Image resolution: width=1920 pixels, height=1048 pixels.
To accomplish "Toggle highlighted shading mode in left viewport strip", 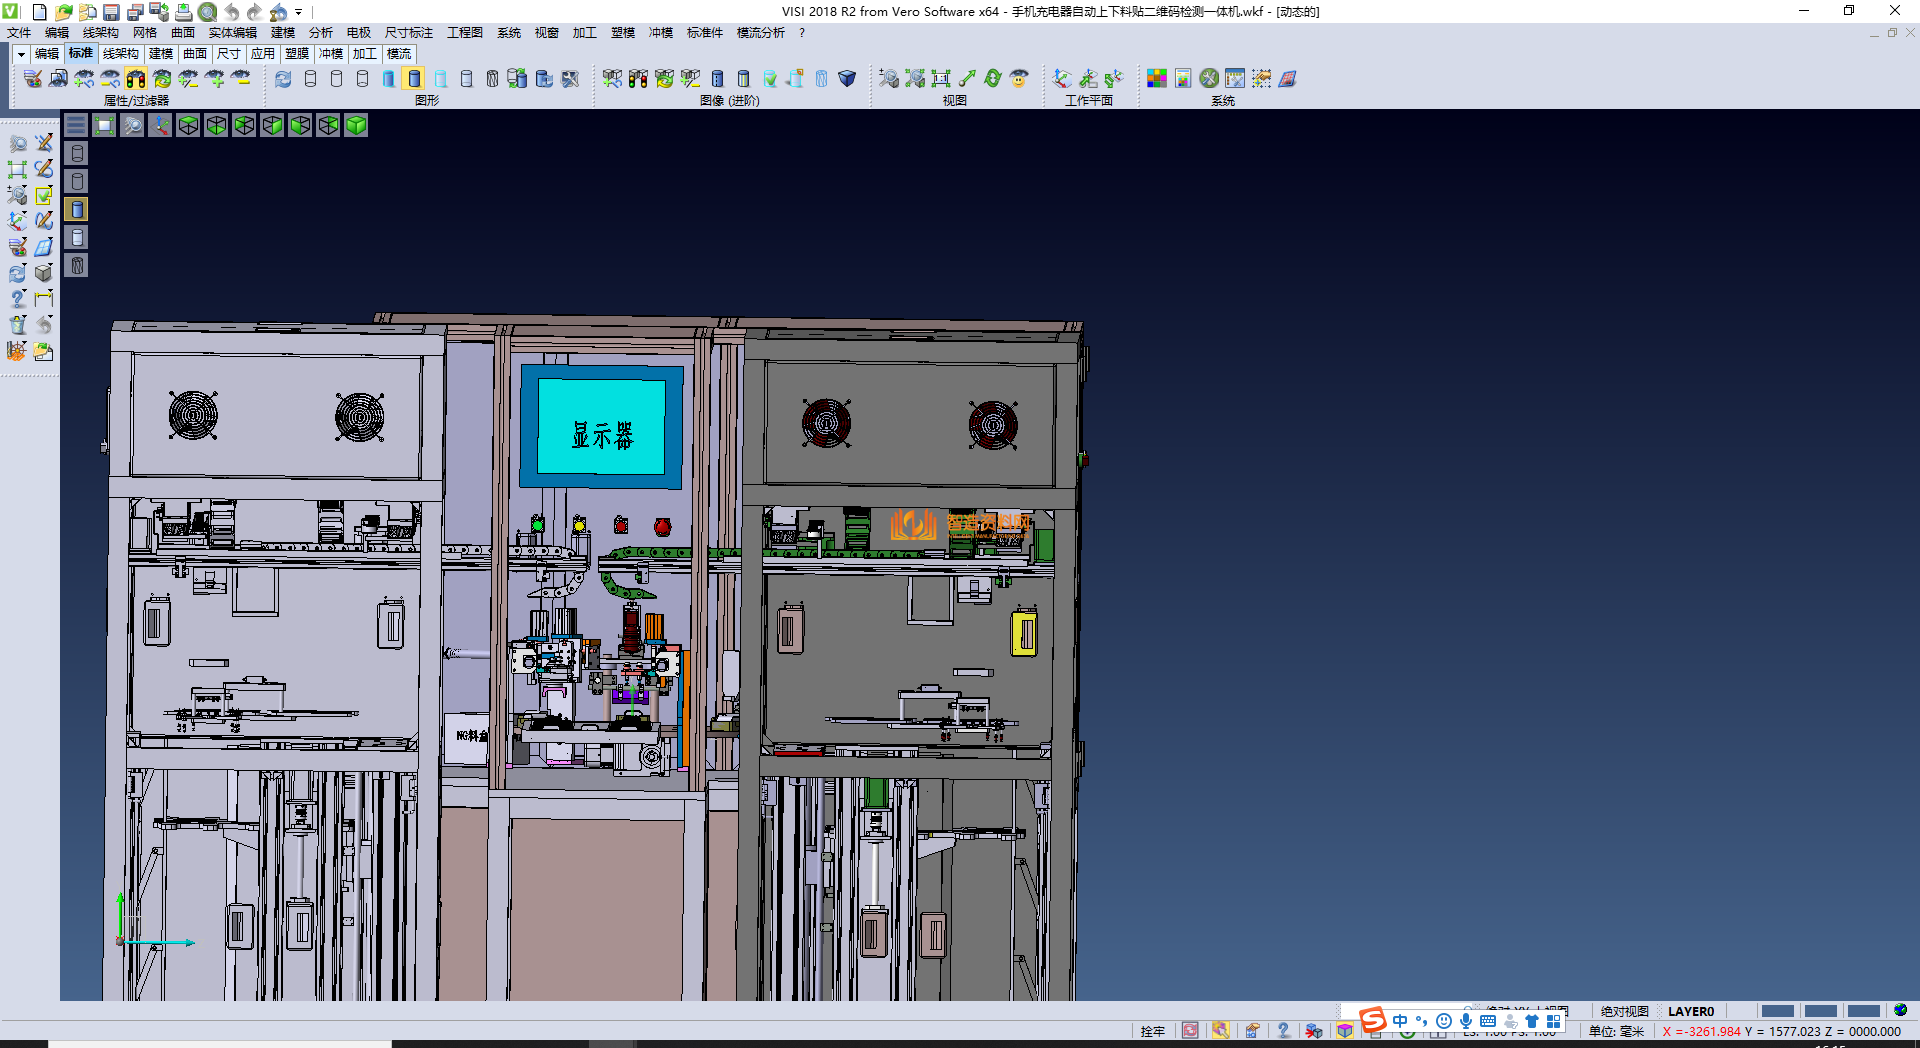I will tap(77, 209).
